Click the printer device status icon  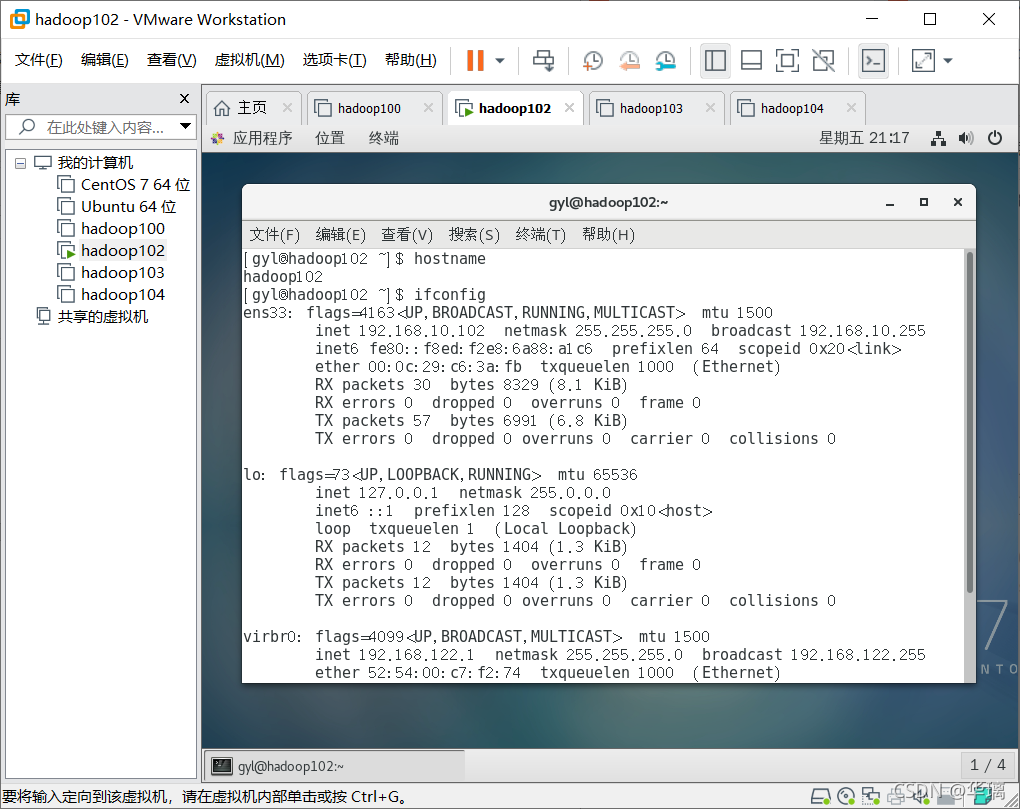(895, 795)
